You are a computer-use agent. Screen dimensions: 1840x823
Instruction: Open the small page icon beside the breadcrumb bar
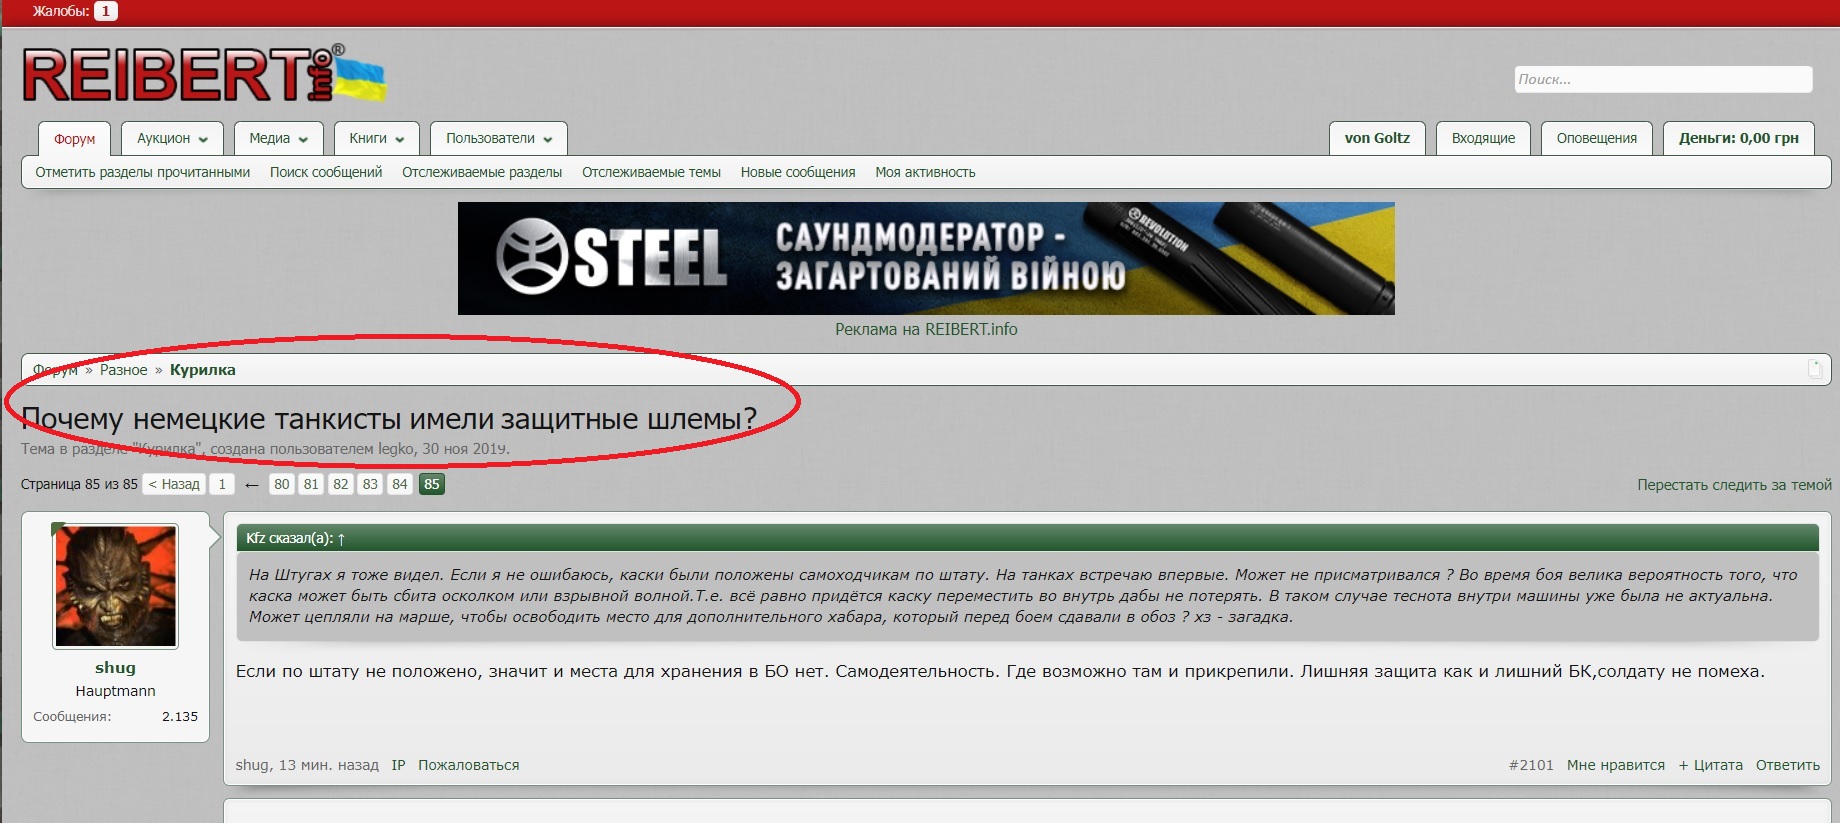(x=1815, y=369)
